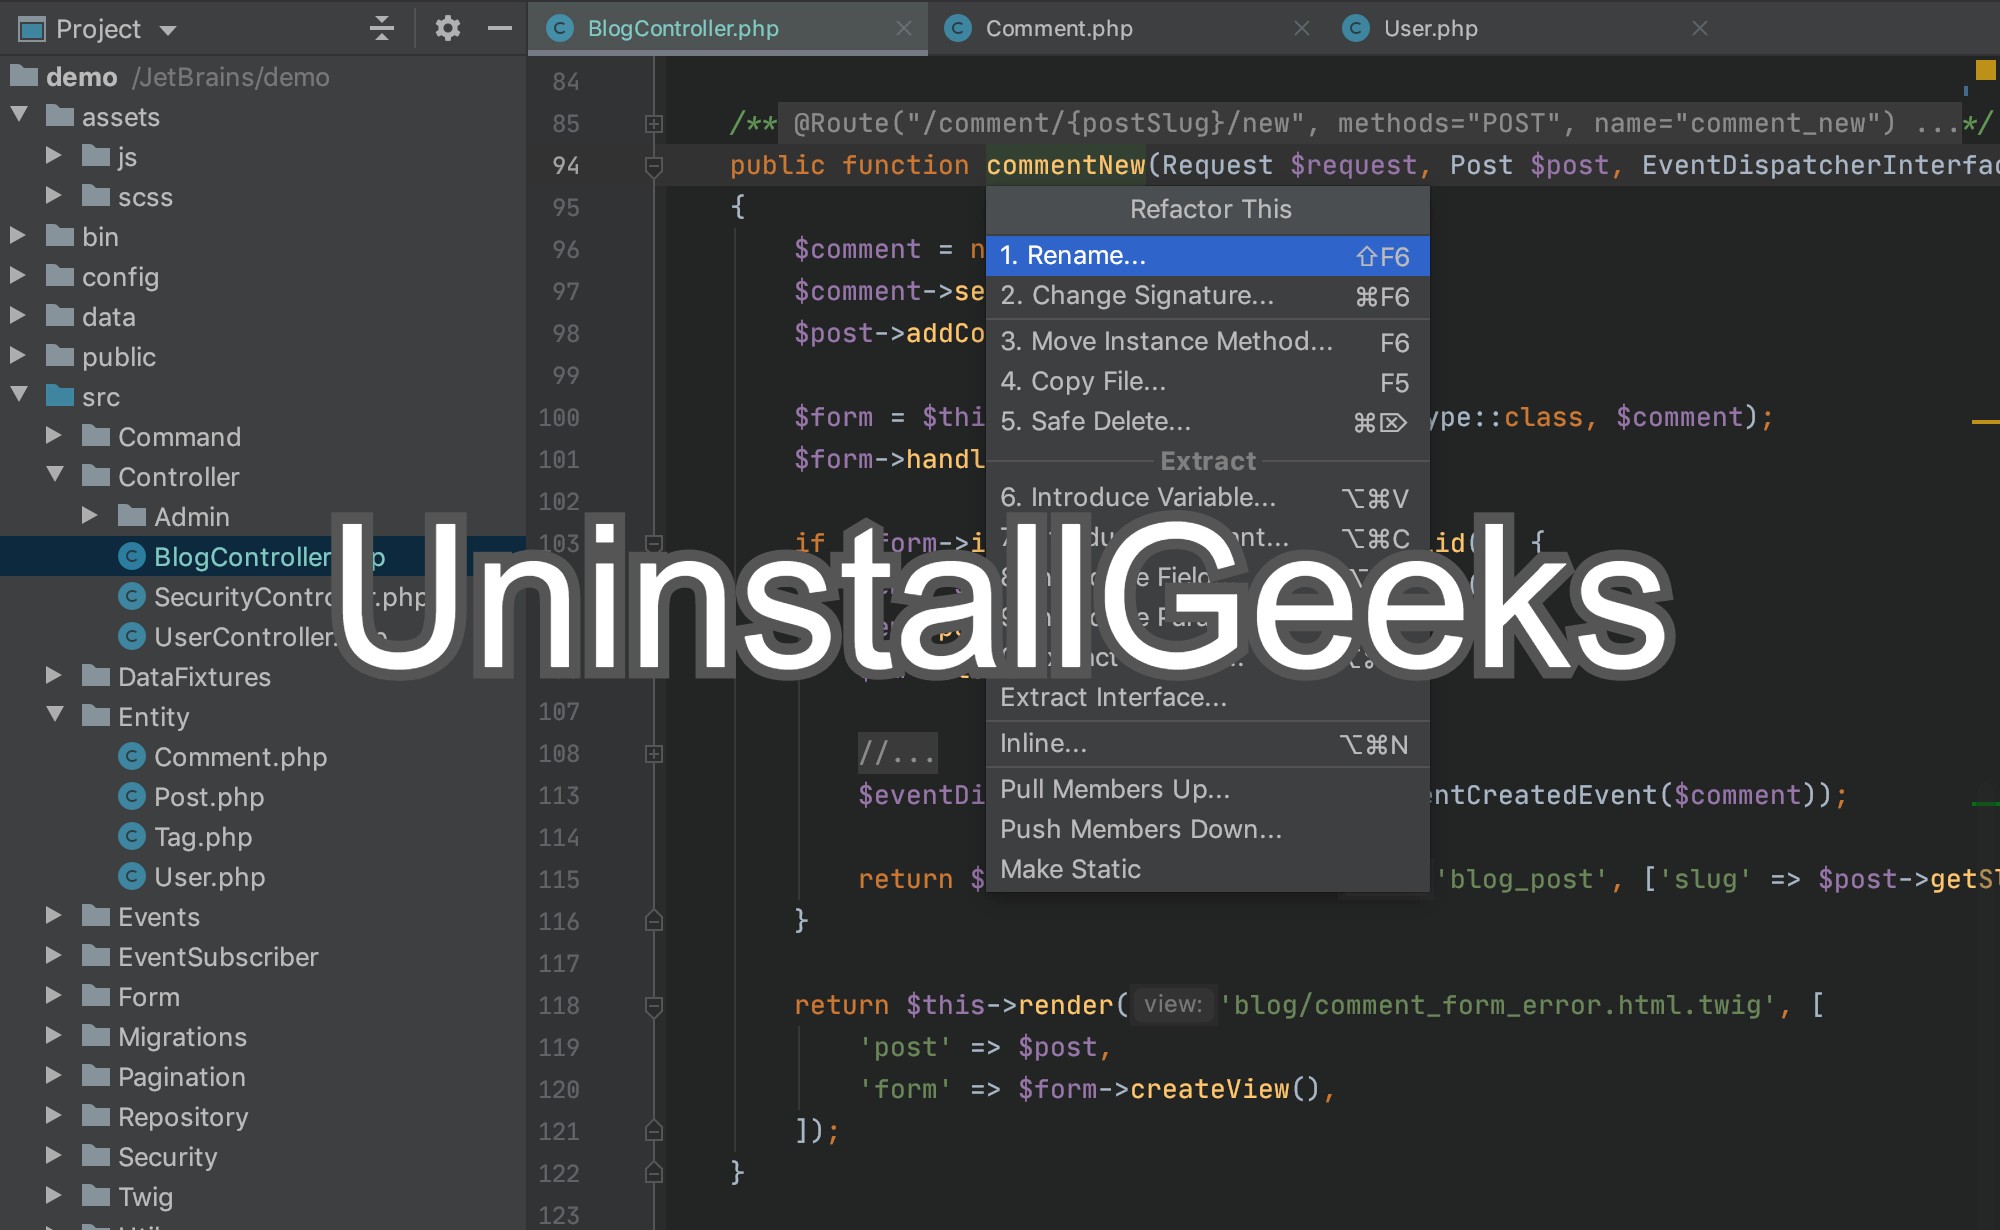This screenshot has width=2000, height=1230.
Task: Open the Project view dropdown arrow
Action: pyautogui.click(x=168, y=30)
